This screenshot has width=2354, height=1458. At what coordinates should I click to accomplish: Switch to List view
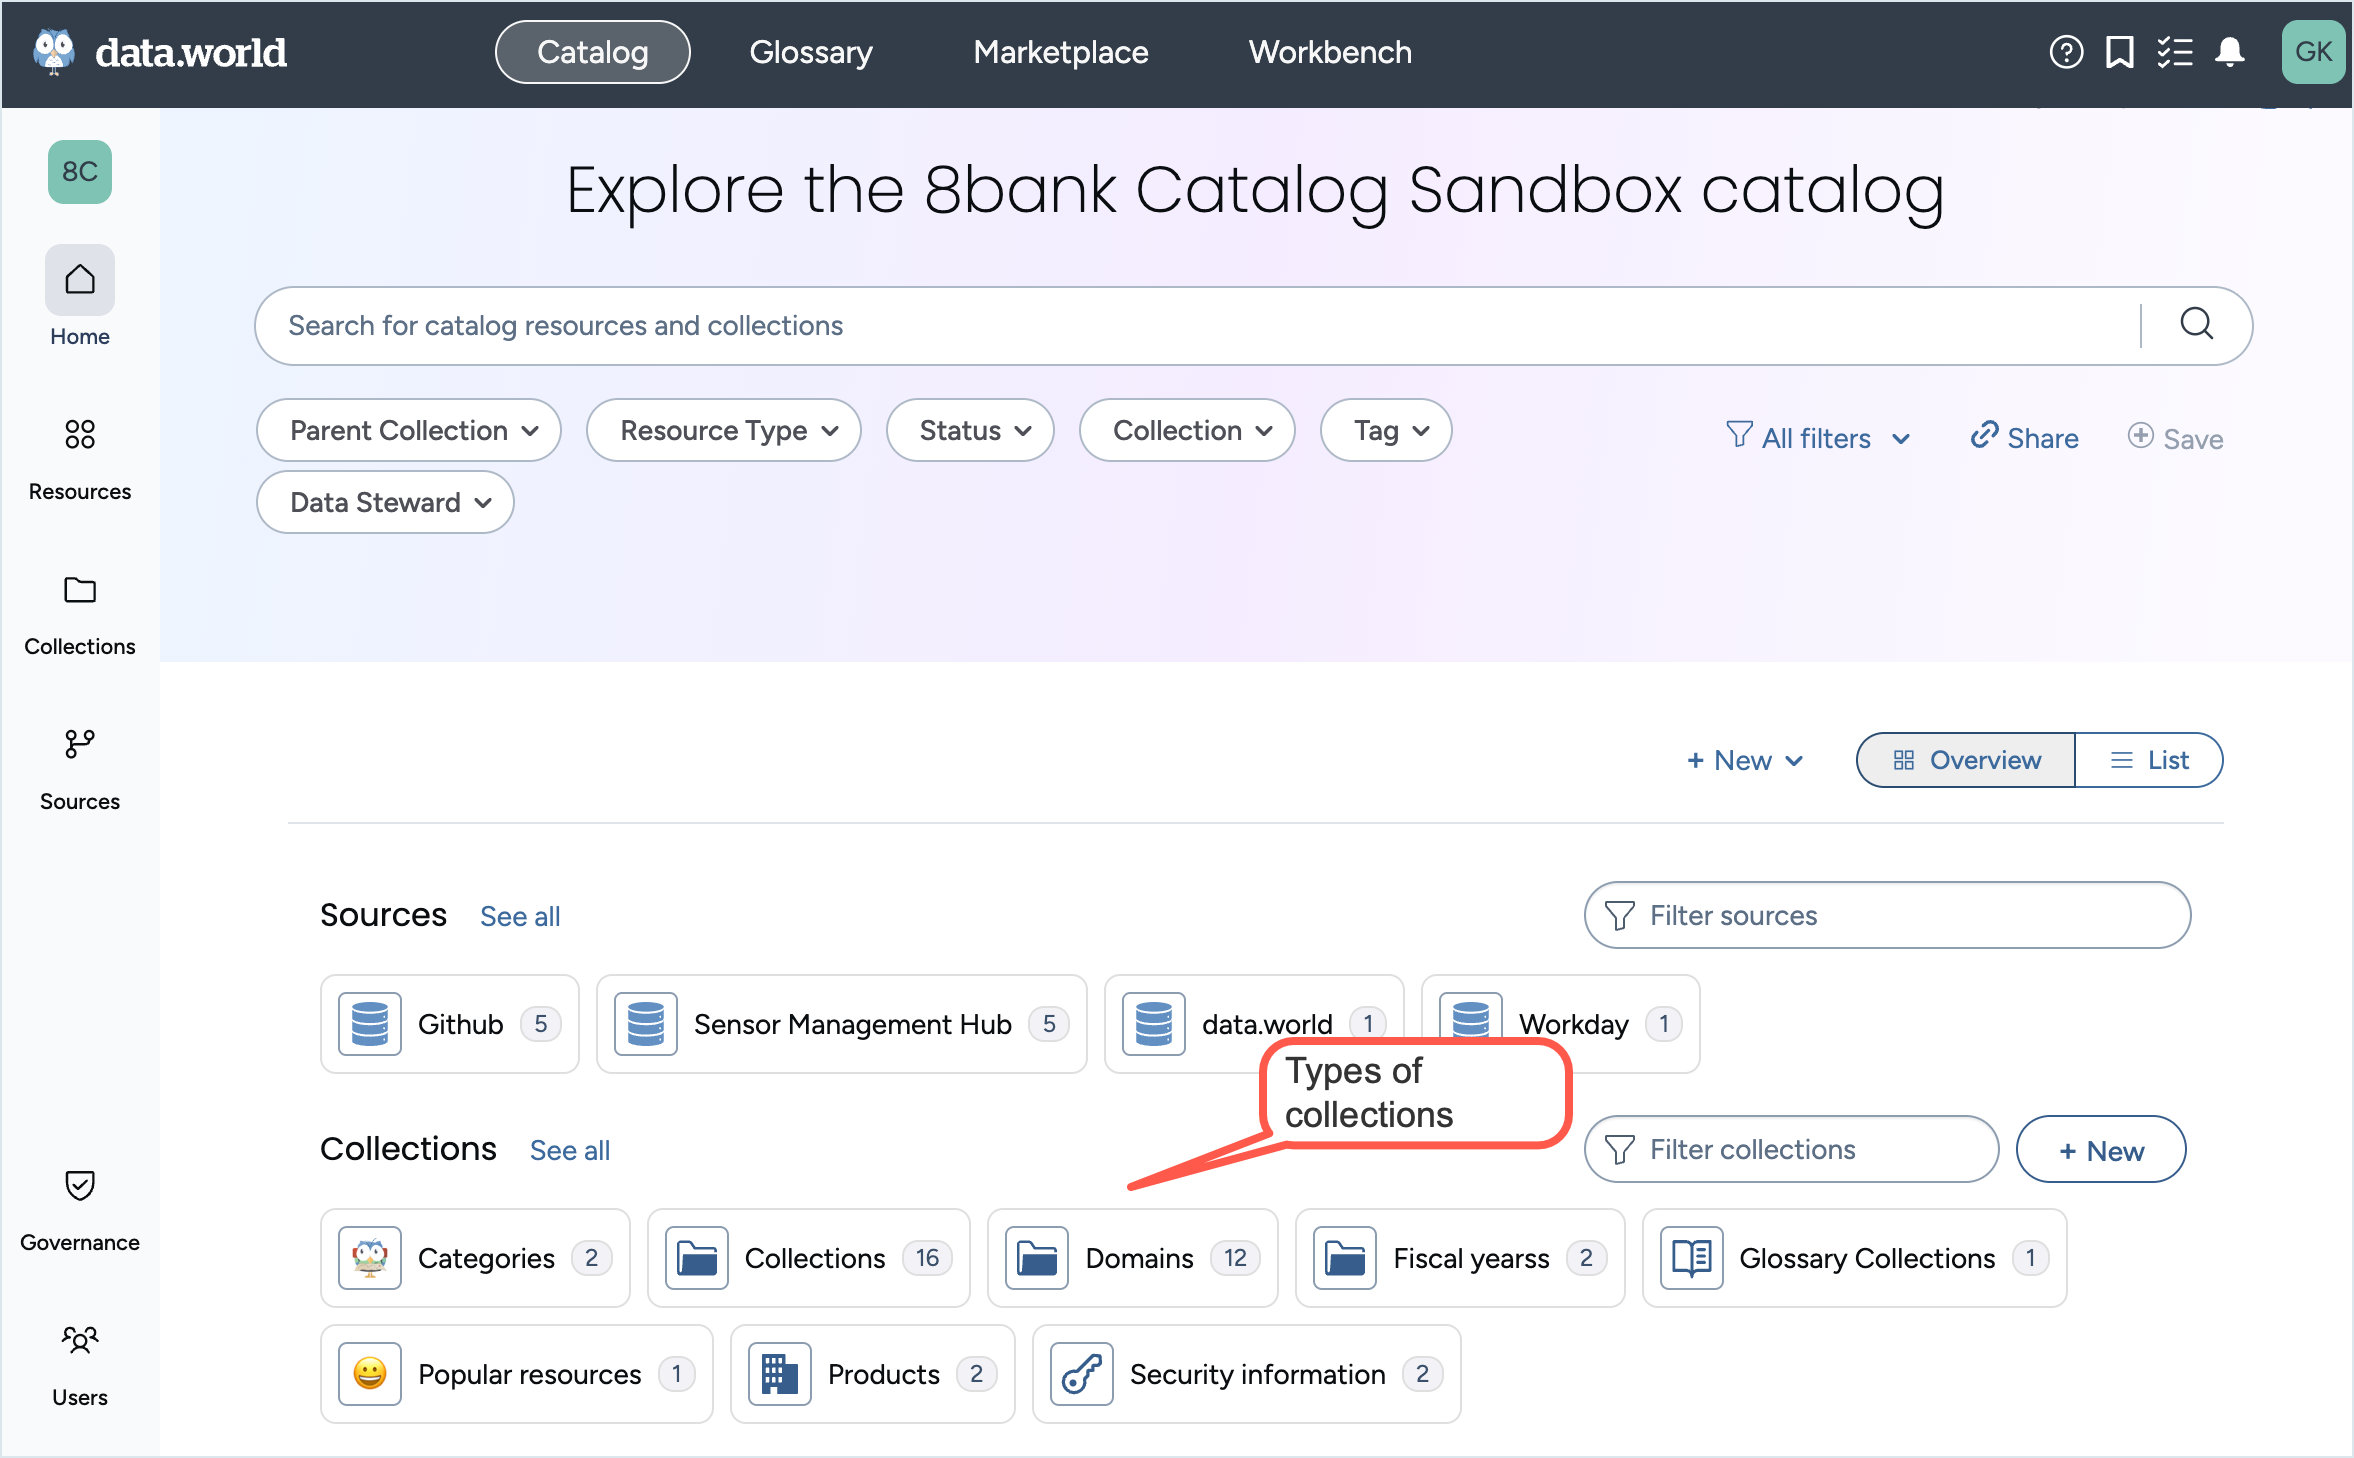(x=2148, y=760)
